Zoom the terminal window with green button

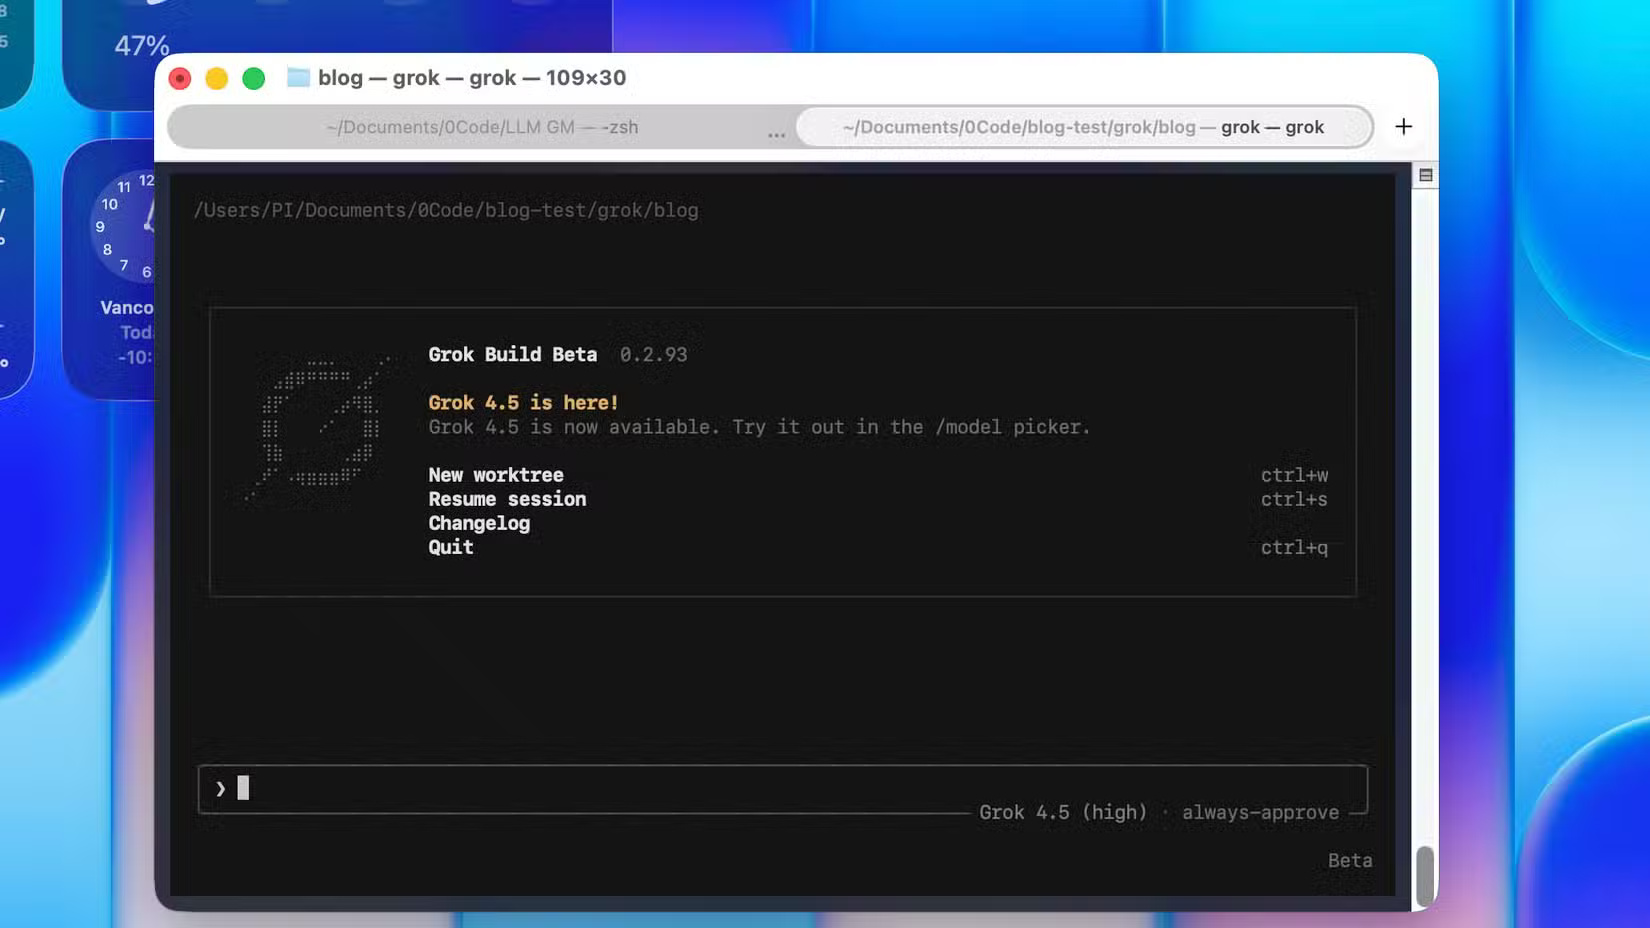254,78
